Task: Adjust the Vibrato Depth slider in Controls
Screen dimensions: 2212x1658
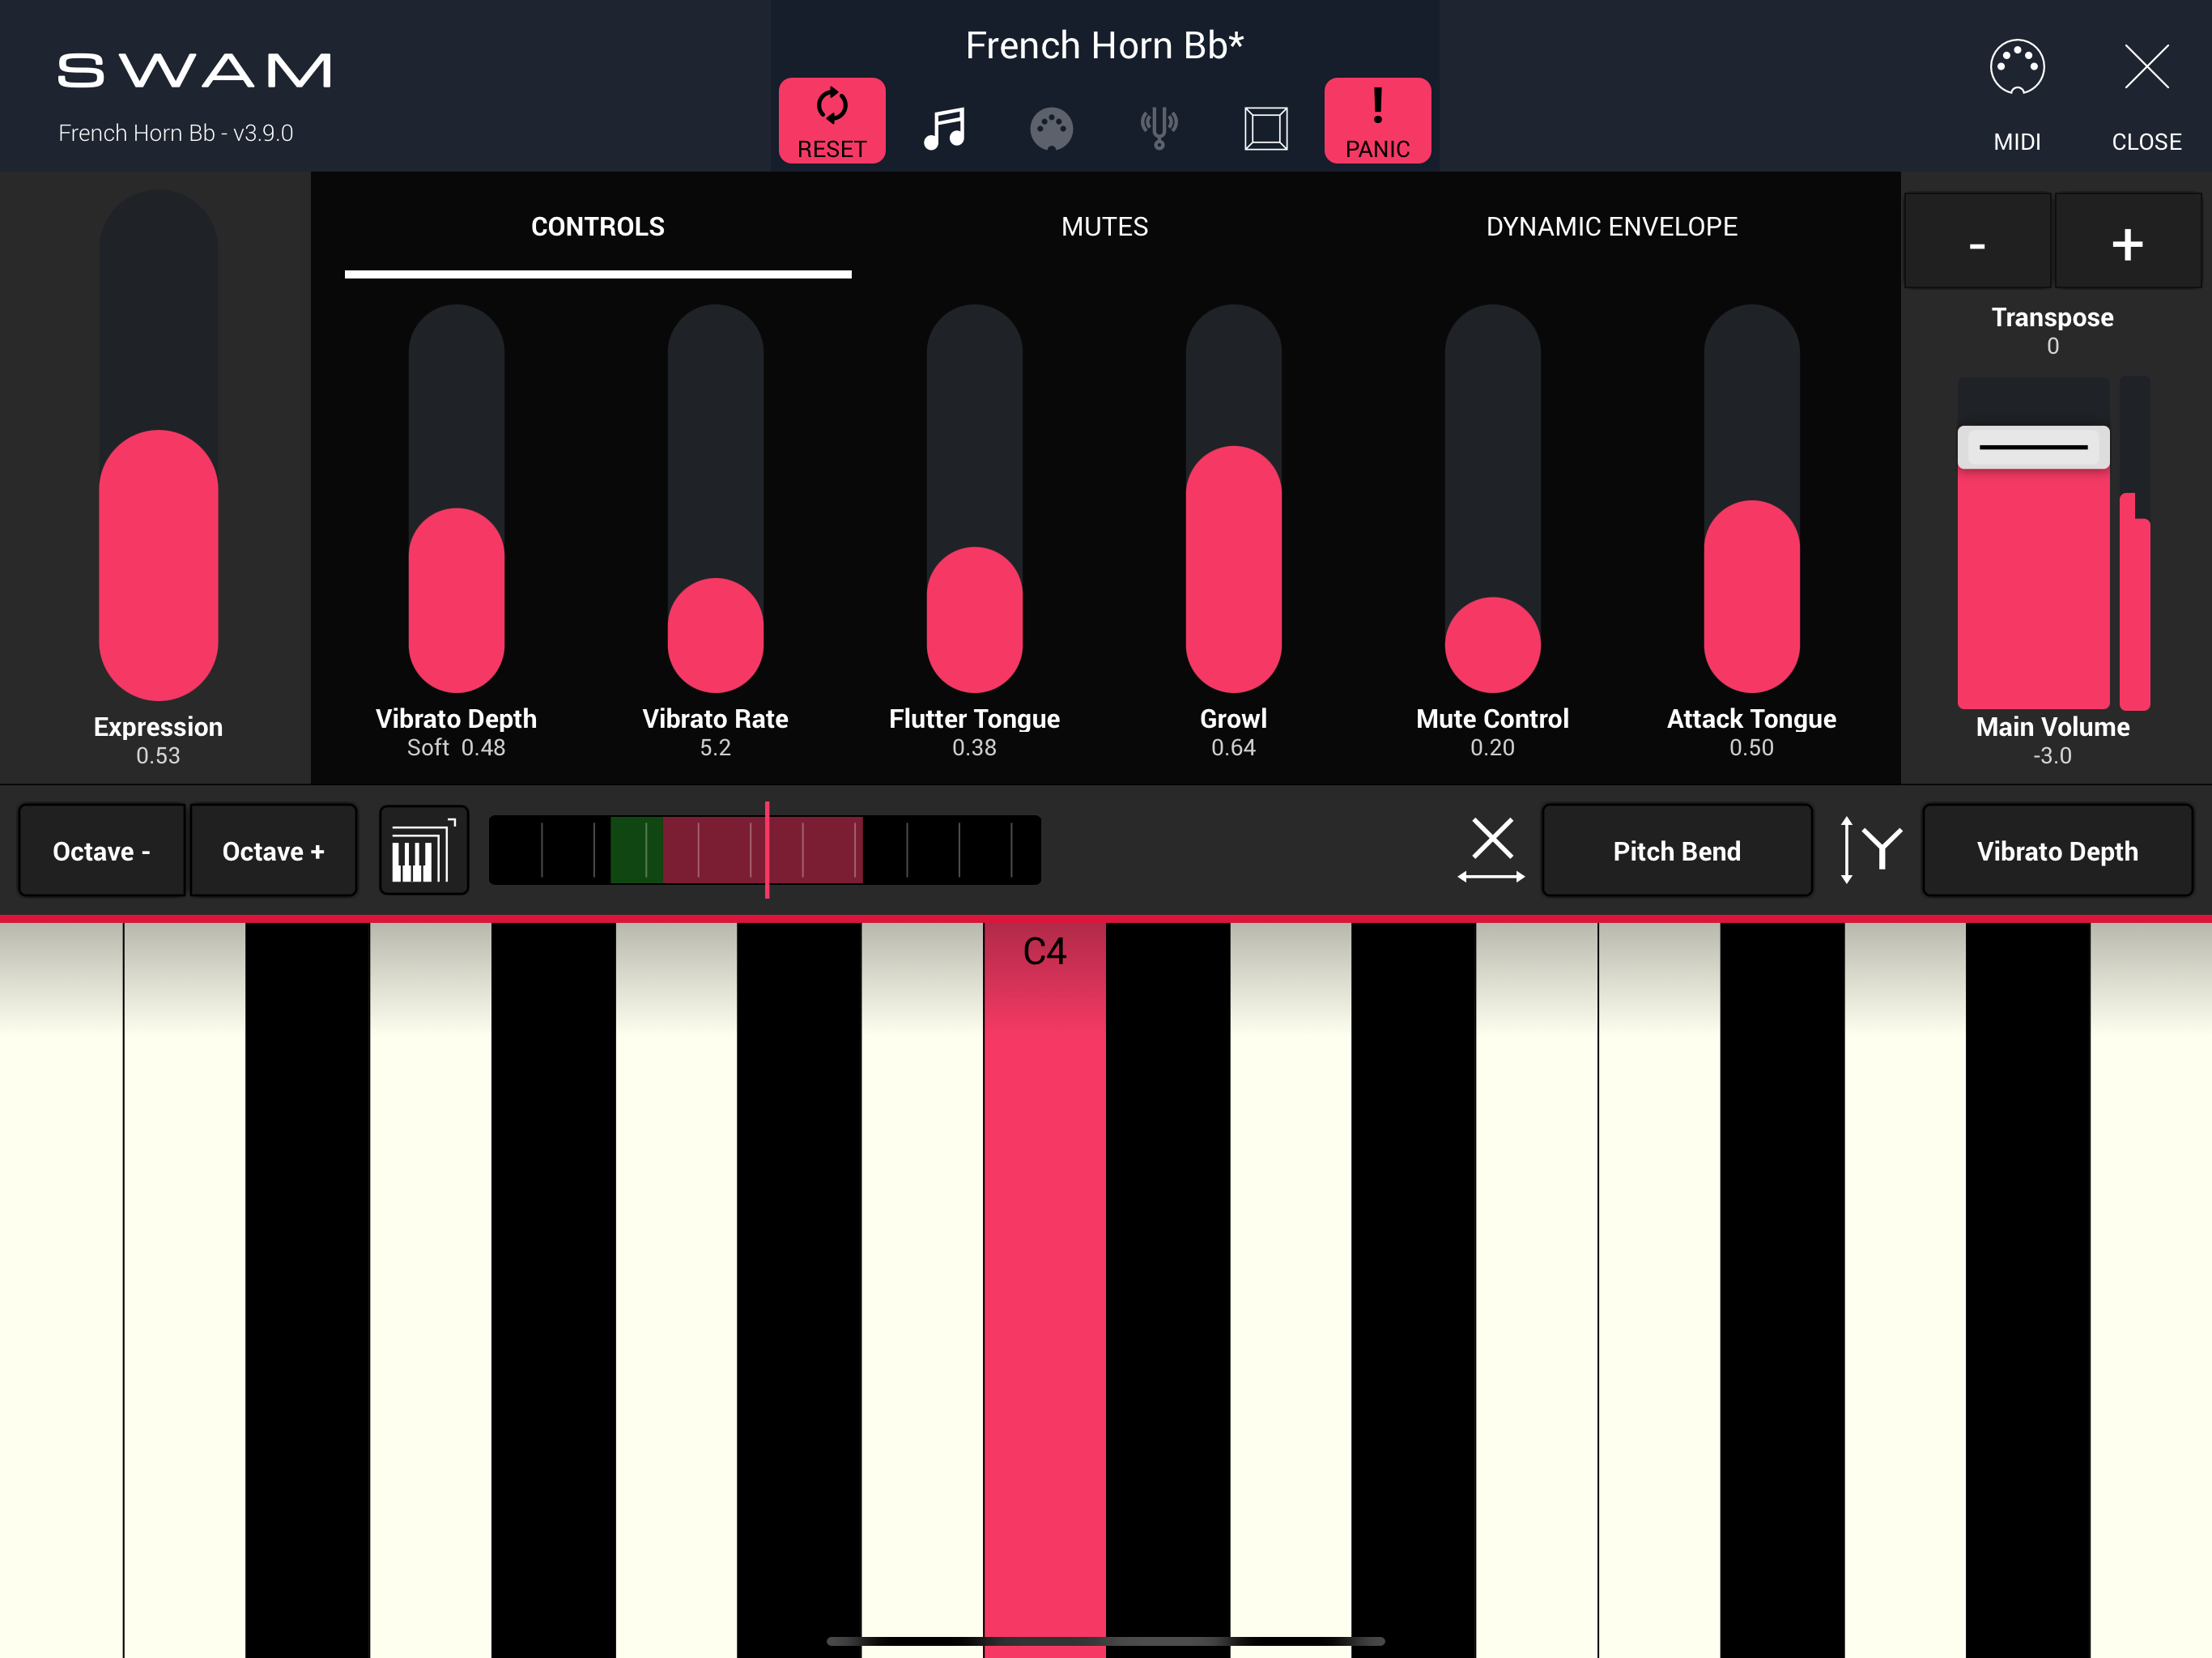Action: click(x=456, y=499)
